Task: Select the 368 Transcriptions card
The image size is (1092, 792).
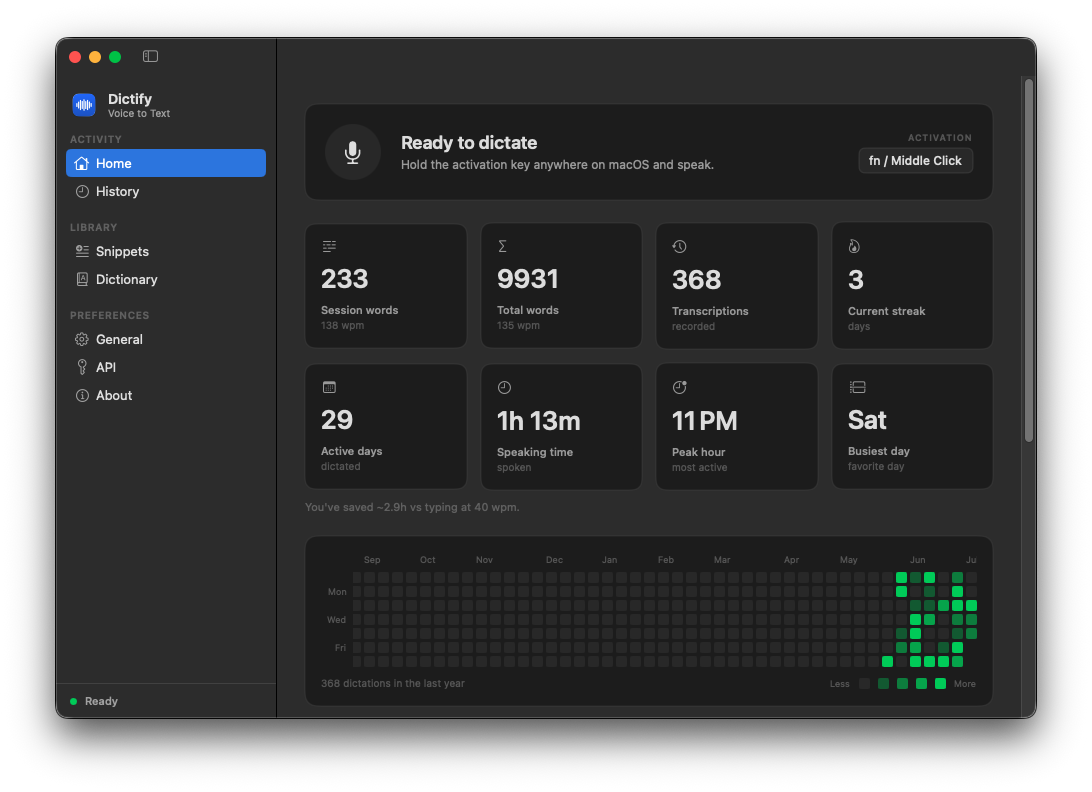Action: point(737,286)
